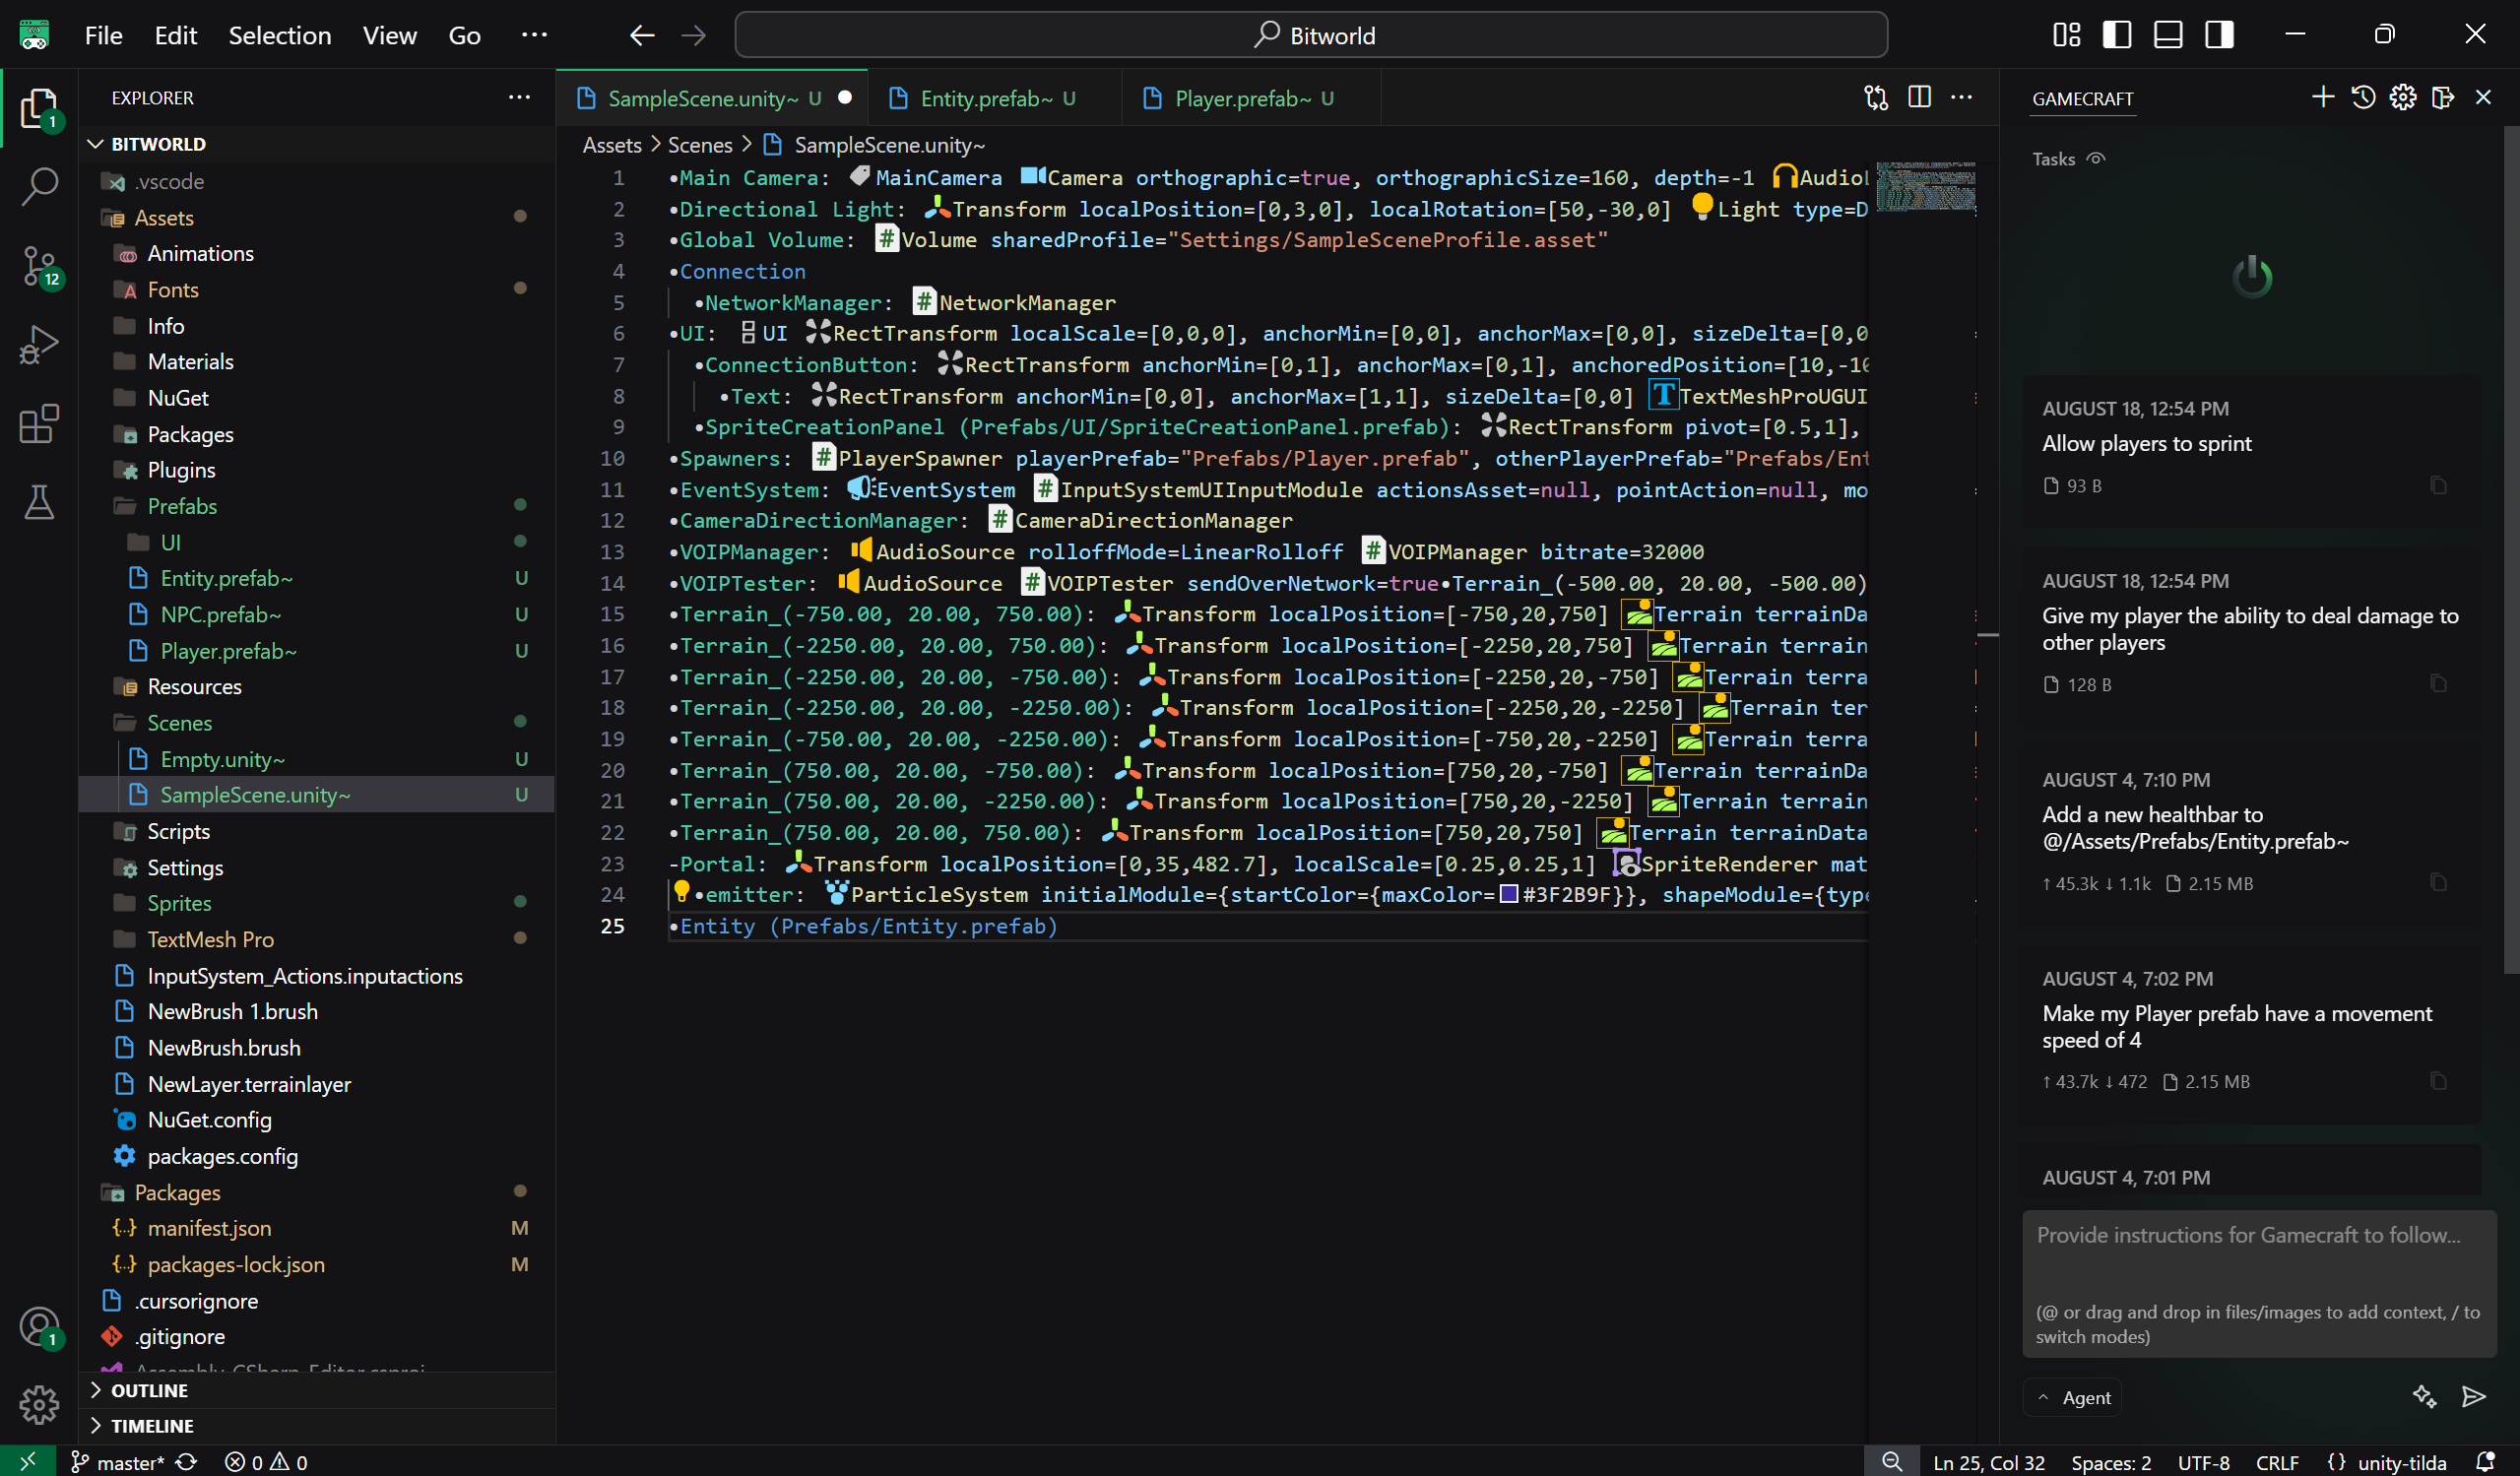Expand the OUTLINE section
The width and height of the screenshot is (2520, 1476).
pyautogui.click(x=149, y=1390)
